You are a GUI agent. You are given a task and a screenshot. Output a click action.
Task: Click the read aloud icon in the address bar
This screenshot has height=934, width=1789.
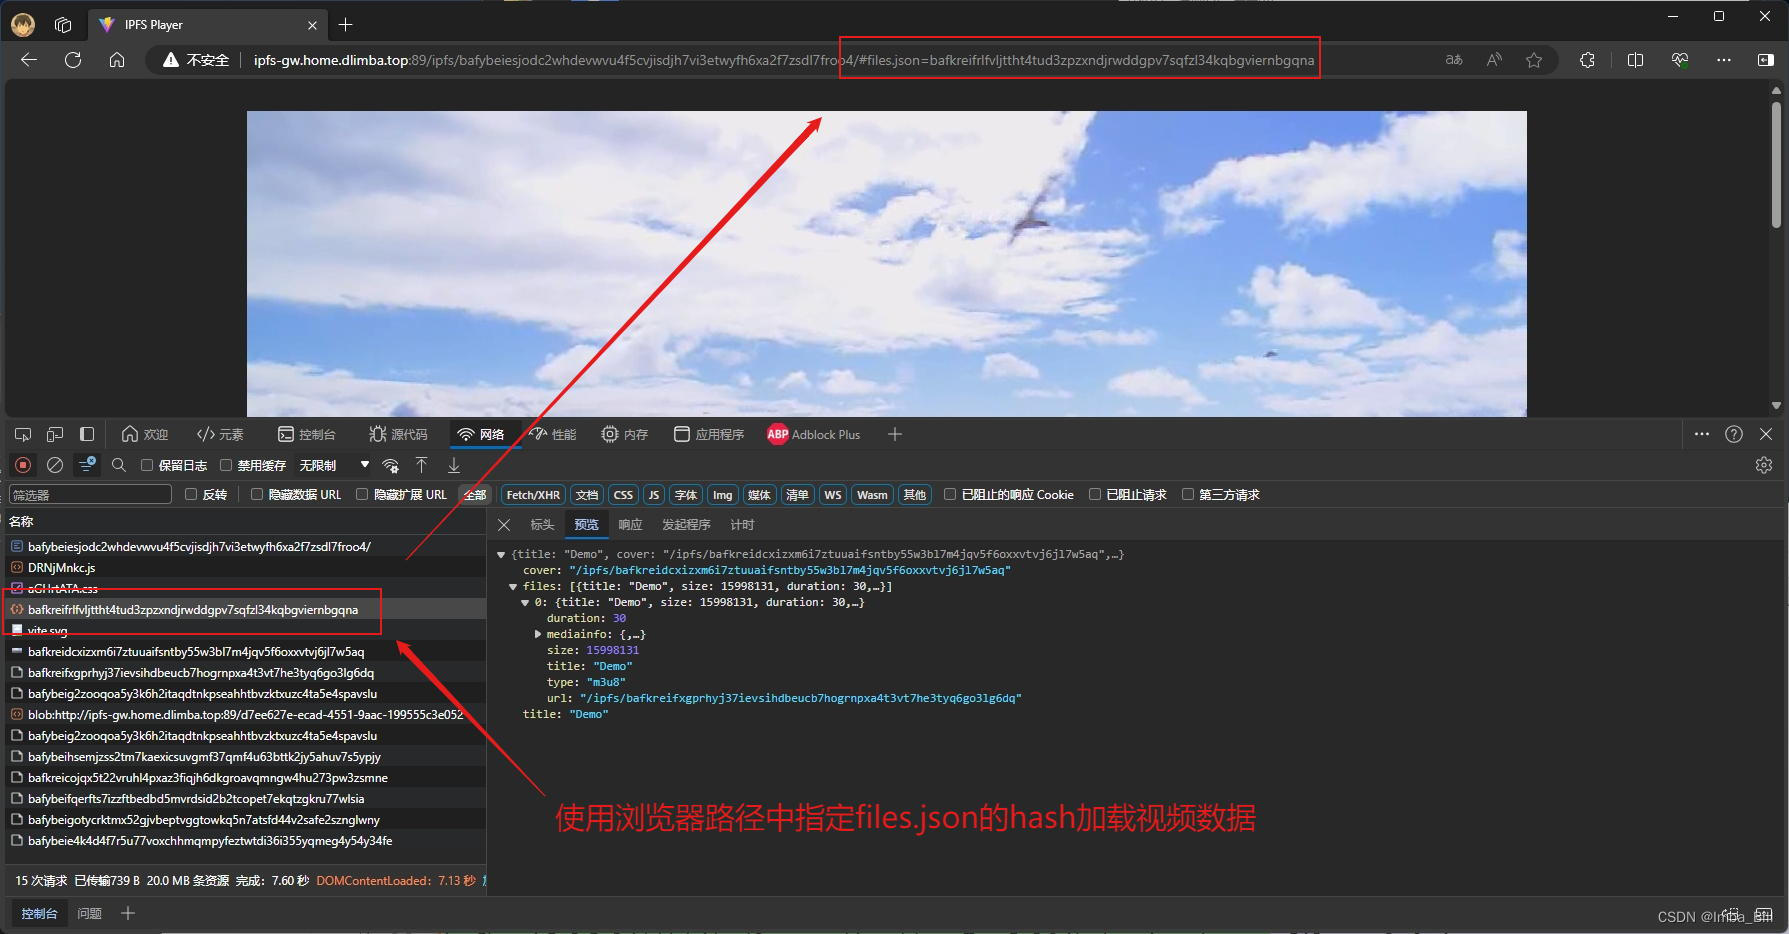coord(1494,60)
